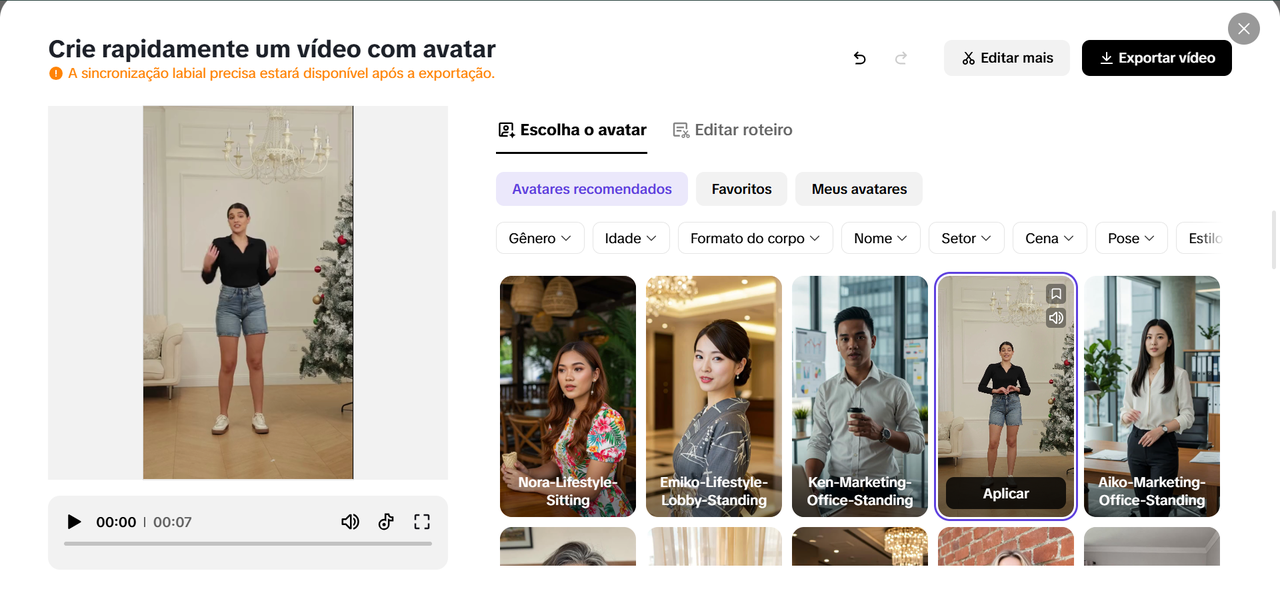The height and width of the screenshot is (593, 1280).
Task: Open the Idade filter dropdown
Action: click(630, 238)
